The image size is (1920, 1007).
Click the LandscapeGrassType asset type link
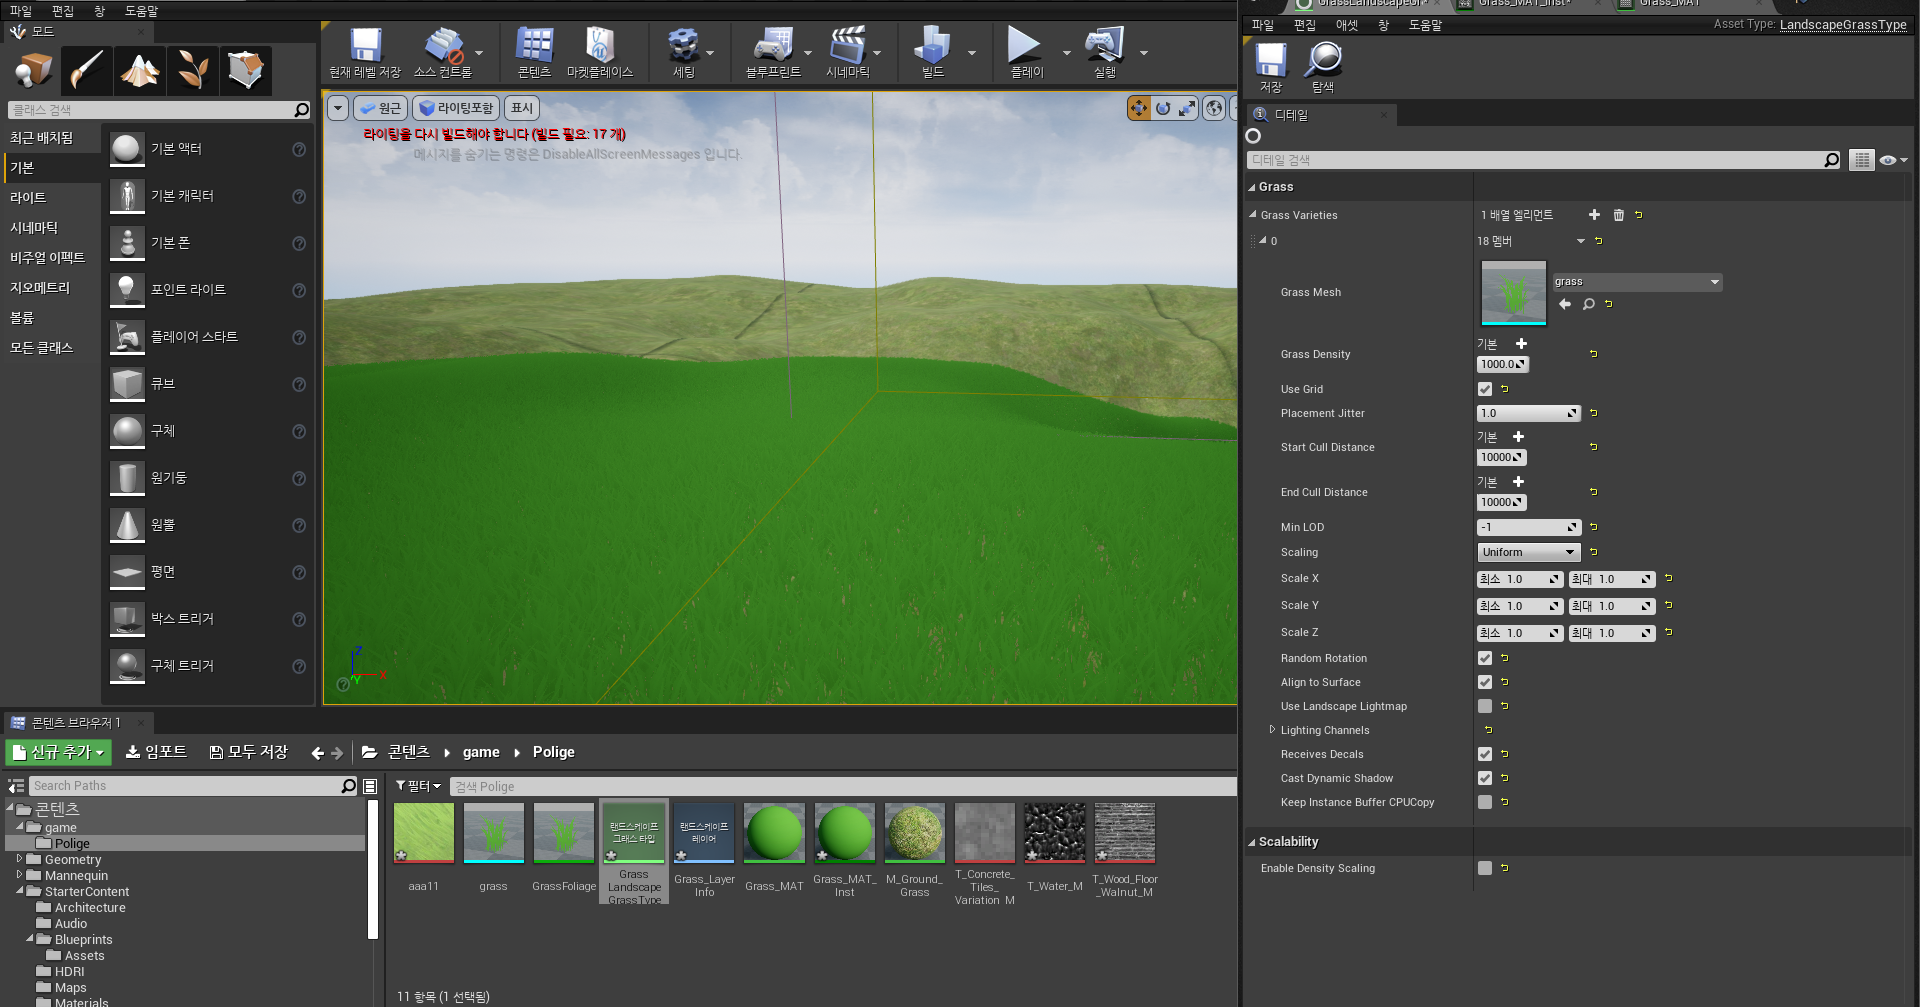(1843, 25)
